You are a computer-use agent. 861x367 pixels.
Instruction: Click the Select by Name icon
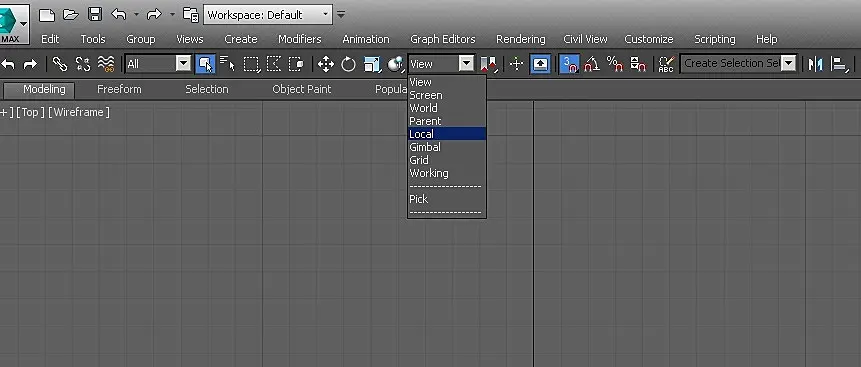pyautogui.click(x=227, y=64)
